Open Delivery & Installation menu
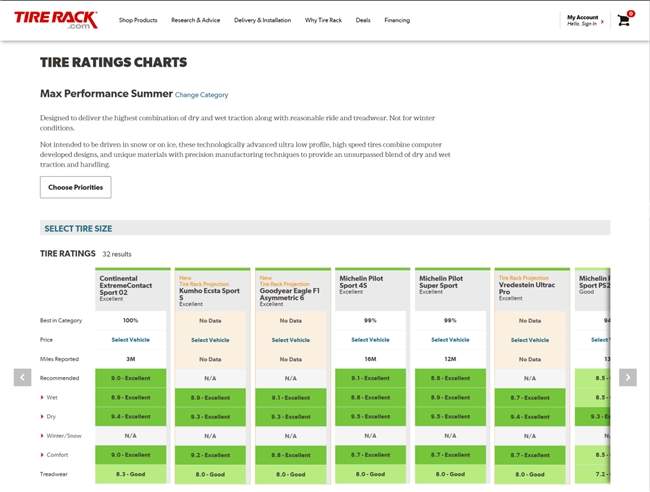Image resolution: width=650 pixels, height=492 pixels. click(262, 20)
